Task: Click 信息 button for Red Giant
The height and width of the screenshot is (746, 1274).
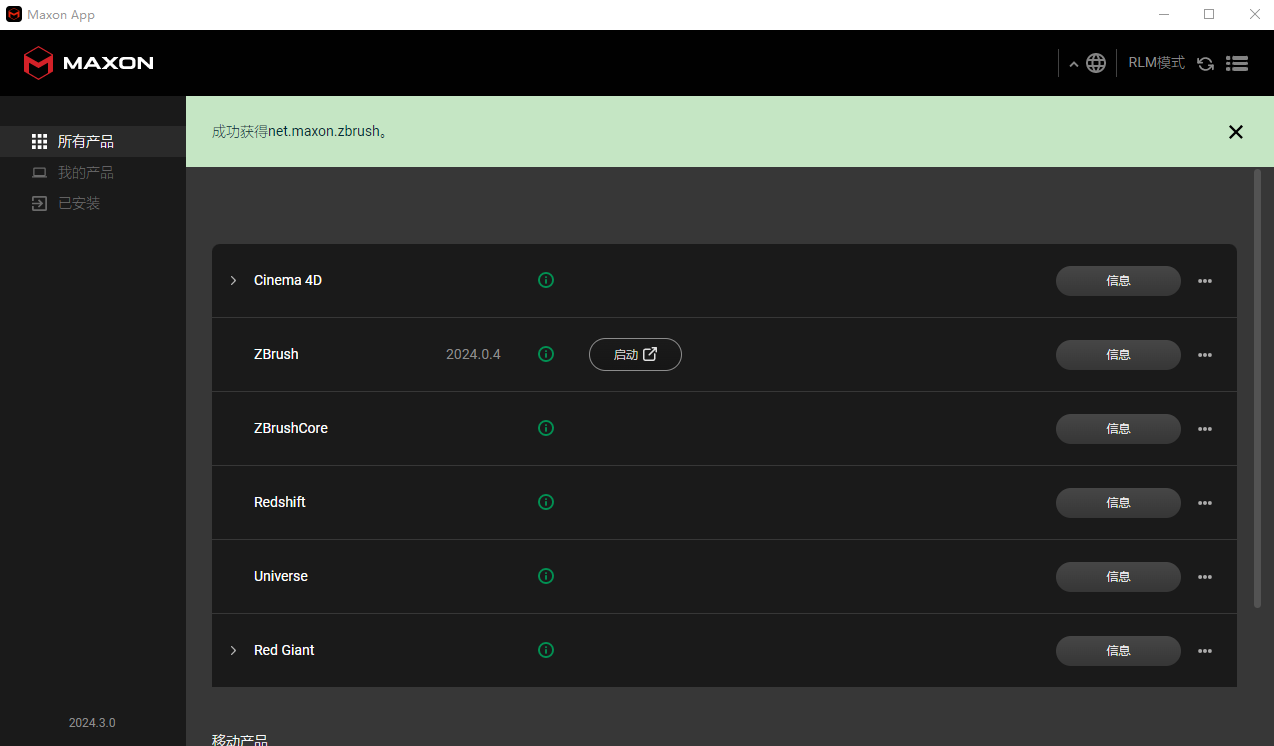Action: (1118, 651)
